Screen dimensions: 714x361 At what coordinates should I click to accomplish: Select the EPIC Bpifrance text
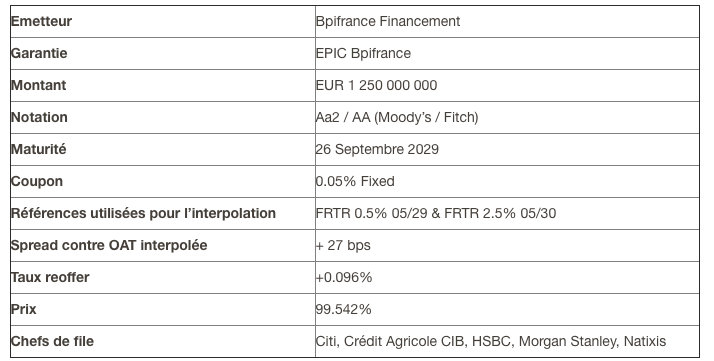pos(363,53)
